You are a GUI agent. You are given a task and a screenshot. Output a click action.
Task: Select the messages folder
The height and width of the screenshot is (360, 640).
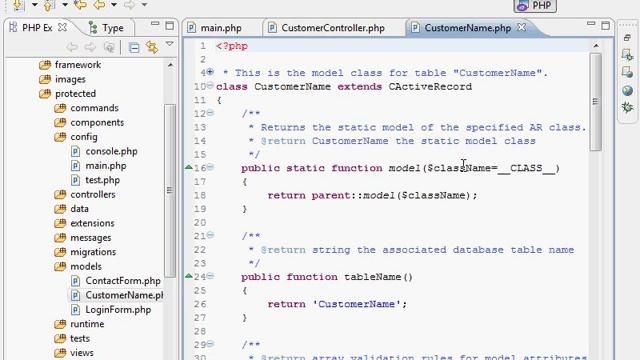(x=91, y=238)
